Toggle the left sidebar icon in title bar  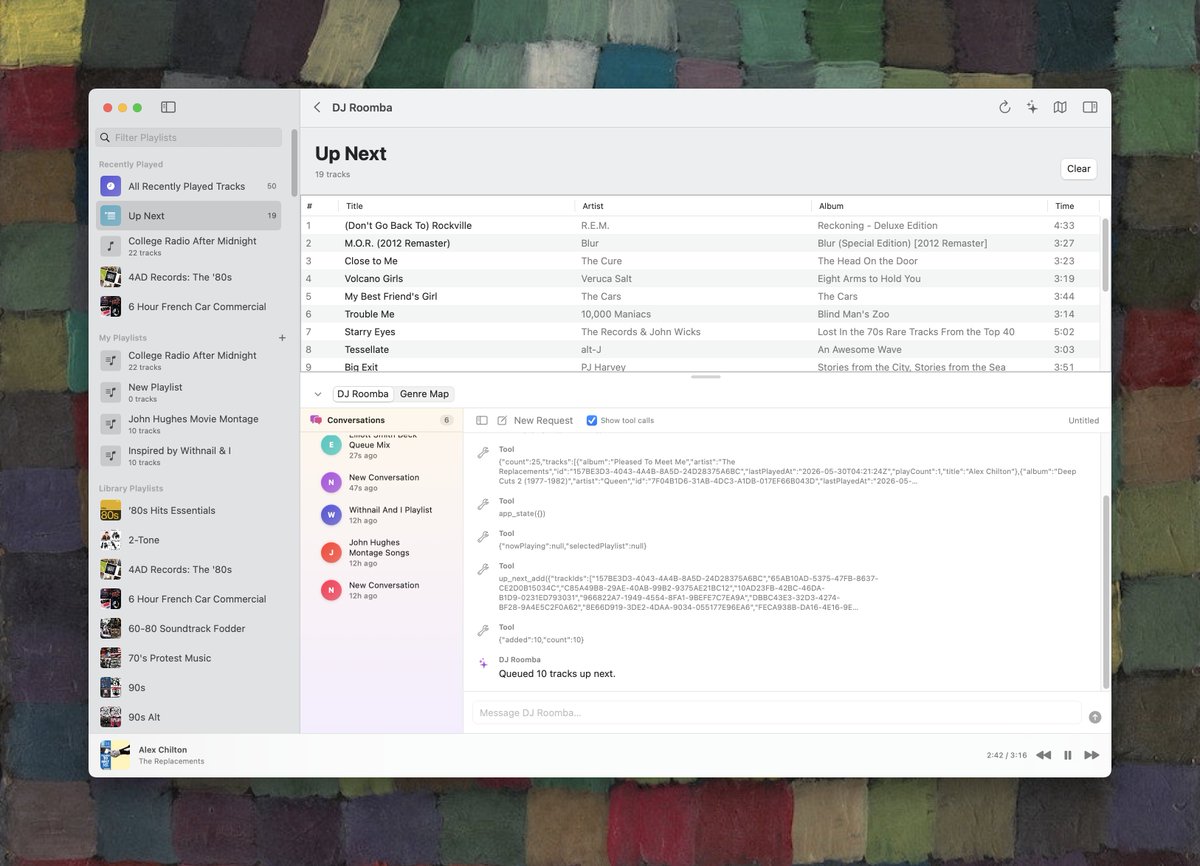pos(168,107)
